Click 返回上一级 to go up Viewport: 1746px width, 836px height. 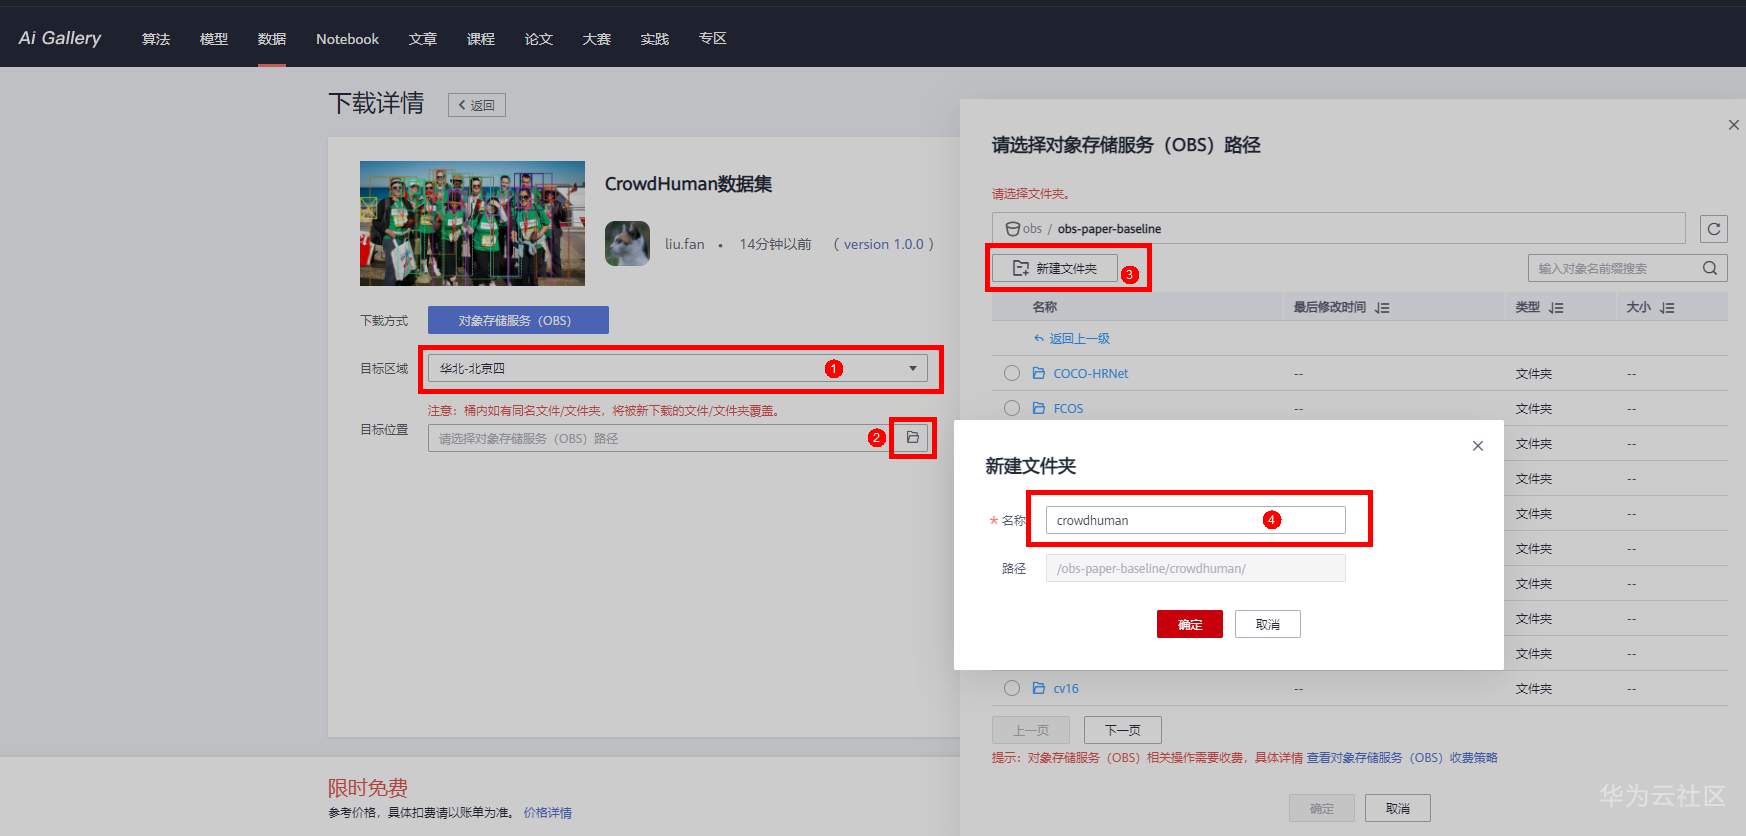pos(1072,338)
